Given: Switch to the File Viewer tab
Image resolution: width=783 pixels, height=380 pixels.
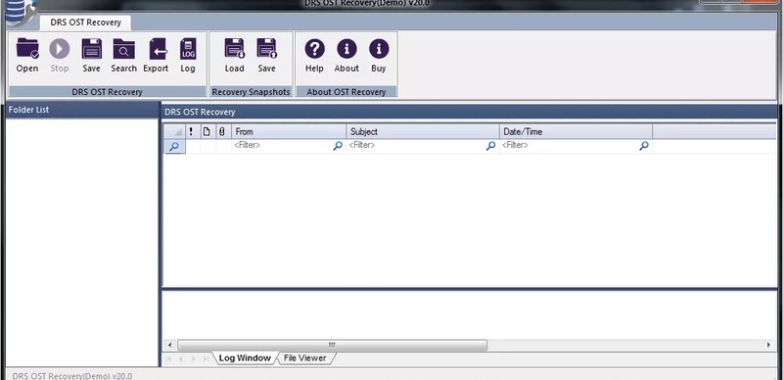Looking at the screenshot, I should 305,358.
